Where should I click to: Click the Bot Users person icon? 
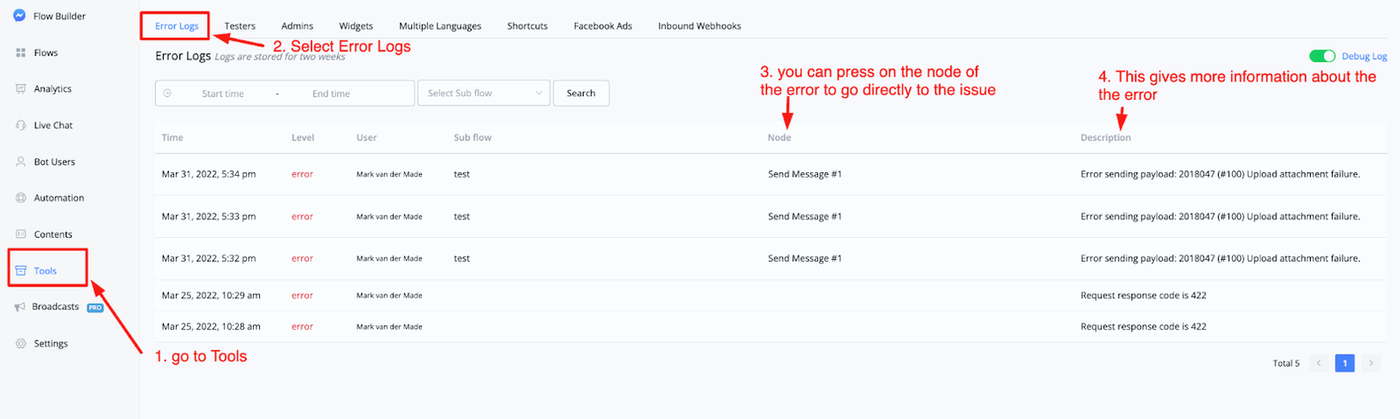click(20, 162)
